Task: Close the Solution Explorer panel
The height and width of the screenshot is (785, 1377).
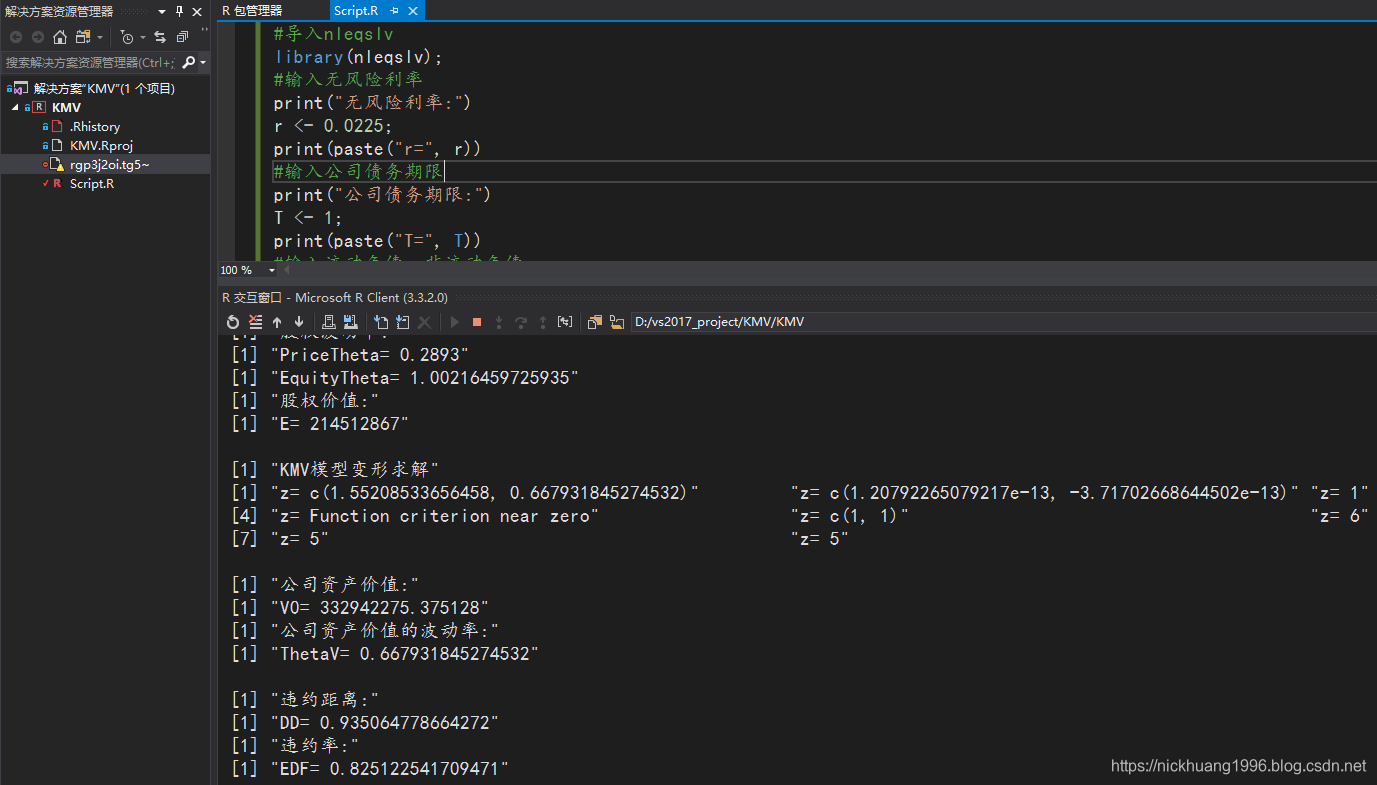Action: [197, 12]
